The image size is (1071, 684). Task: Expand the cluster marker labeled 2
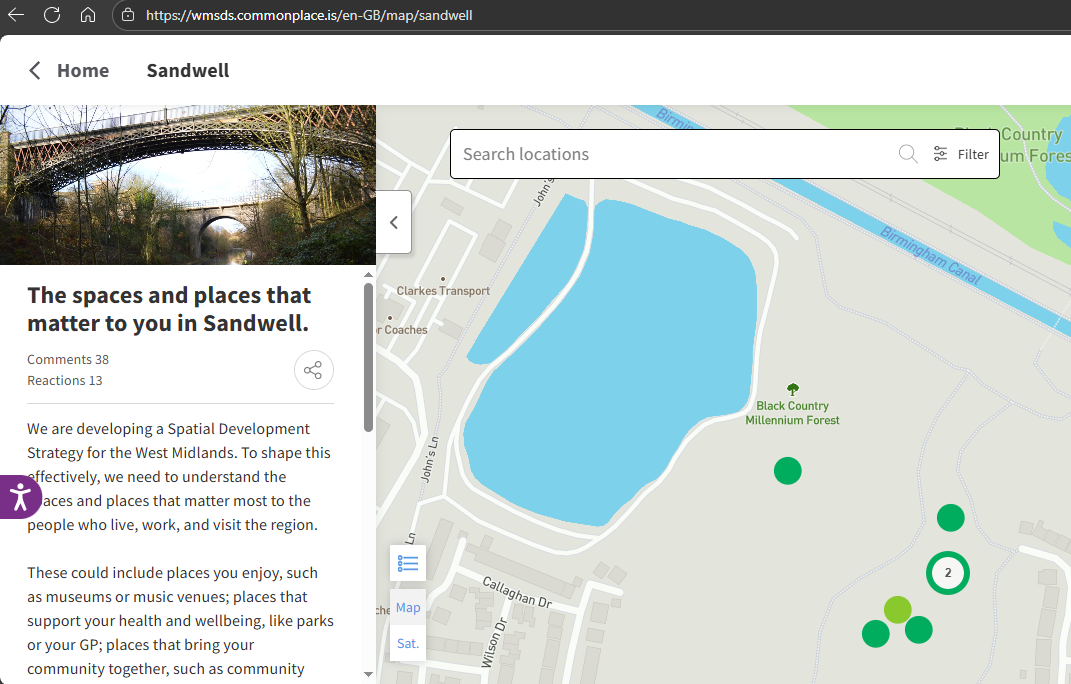coord(948,573)
